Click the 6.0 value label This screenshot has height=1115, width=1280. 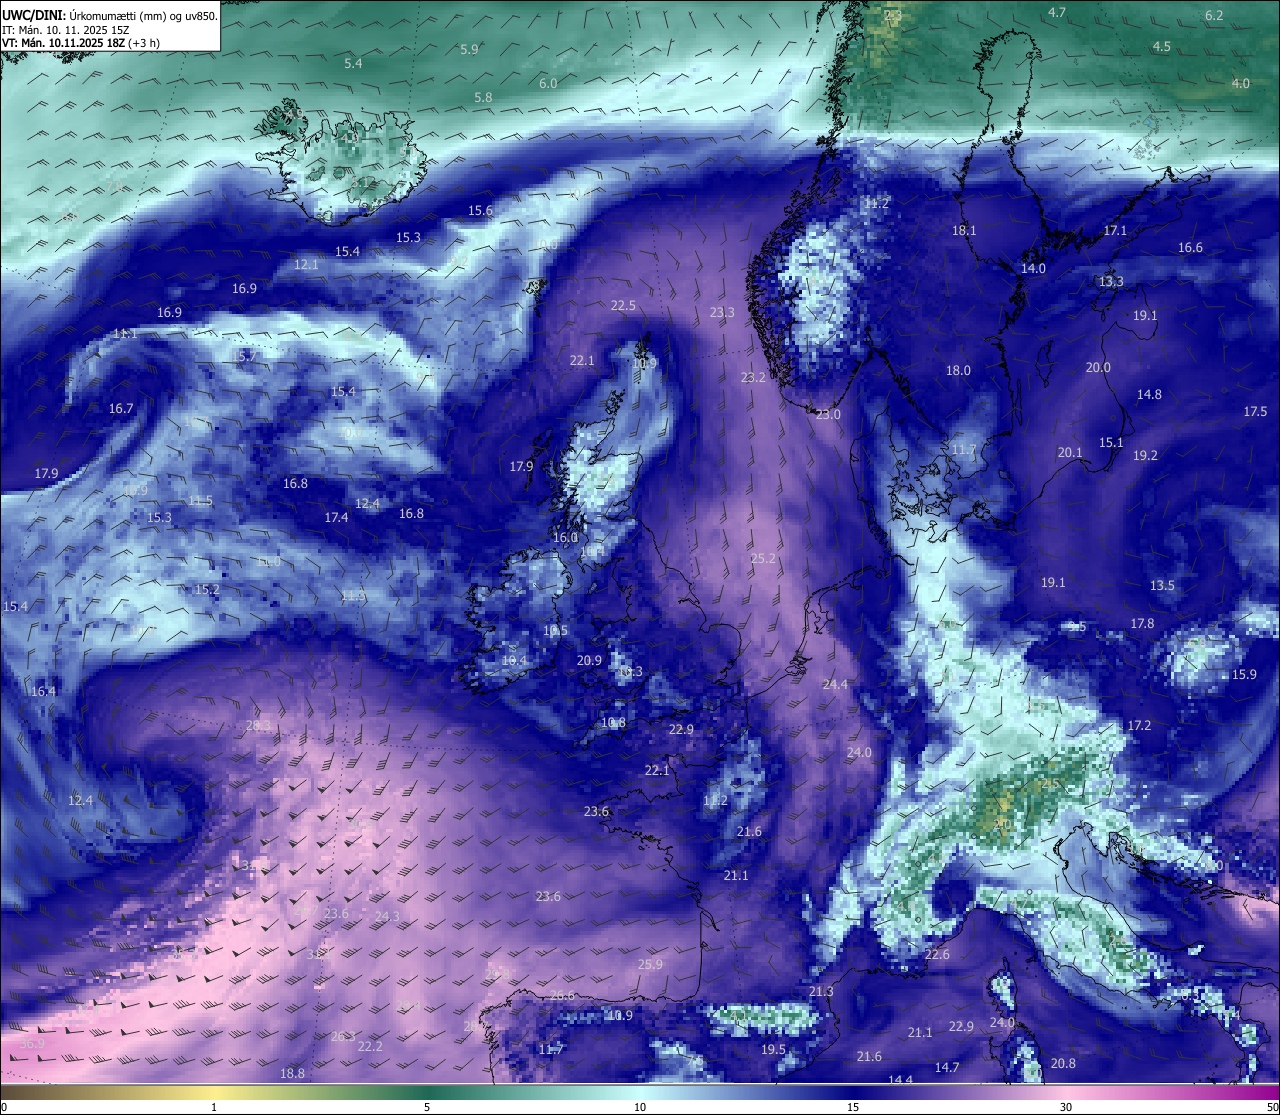pyautogui.click(x=548, y=83)
